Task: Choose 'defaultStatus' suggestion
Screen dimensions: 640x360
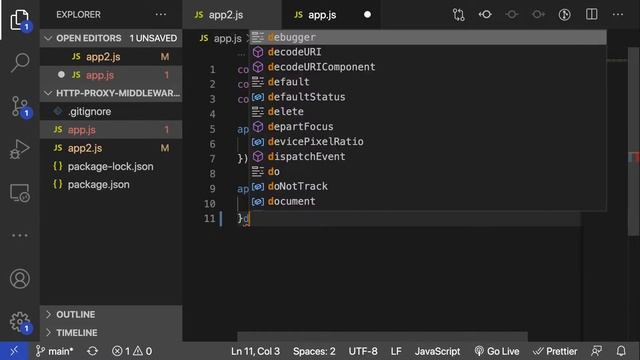Action: [x=428, y=97]
